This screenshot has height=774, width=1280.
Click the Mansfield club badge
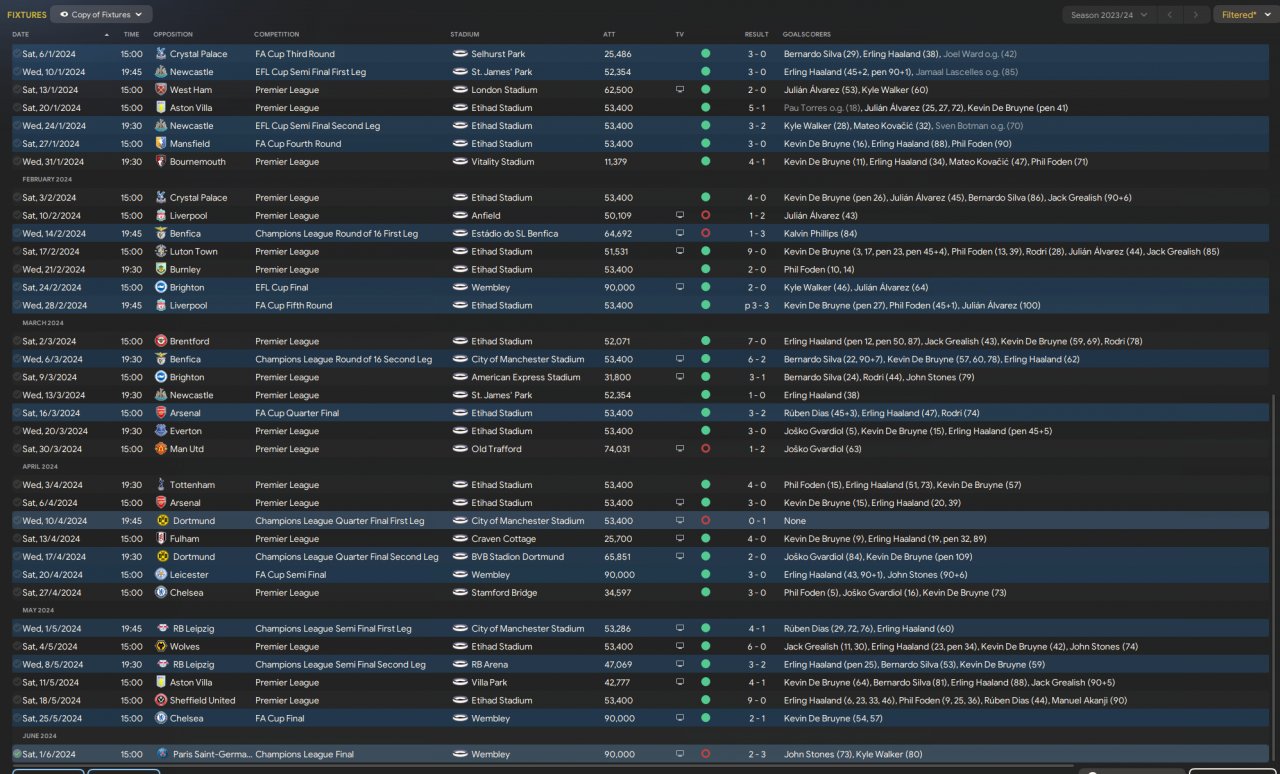(x=161, y=144)
